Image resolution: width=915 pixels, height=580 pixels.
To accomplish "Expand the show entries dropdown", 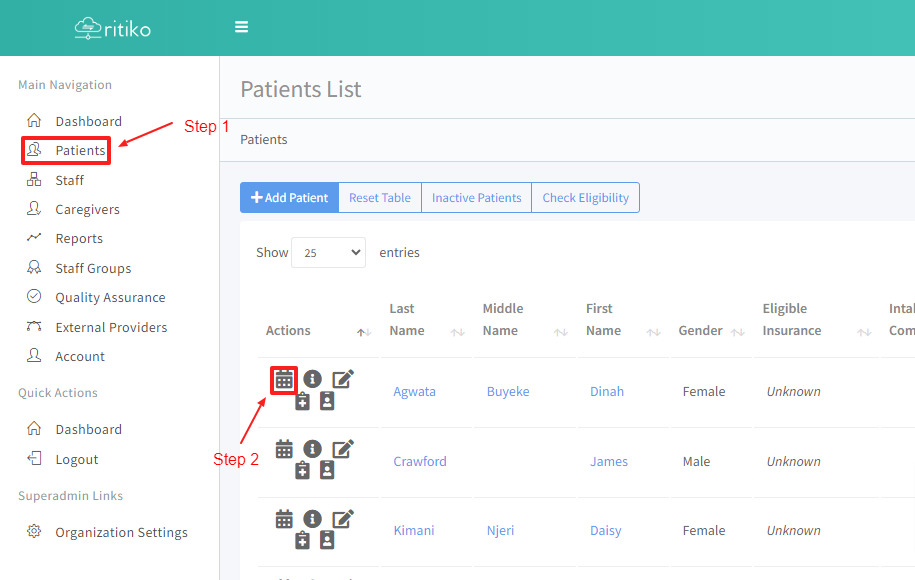I will [x=328, y=253].
